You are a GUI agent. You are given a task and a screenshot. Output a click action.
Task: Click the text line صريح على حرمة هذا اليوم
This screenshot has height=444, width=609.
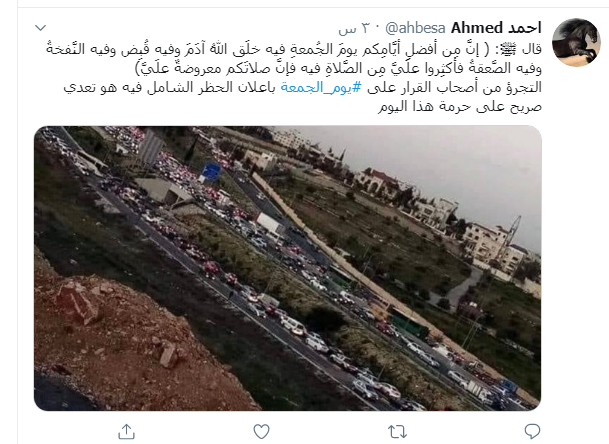tap(460, 106)
